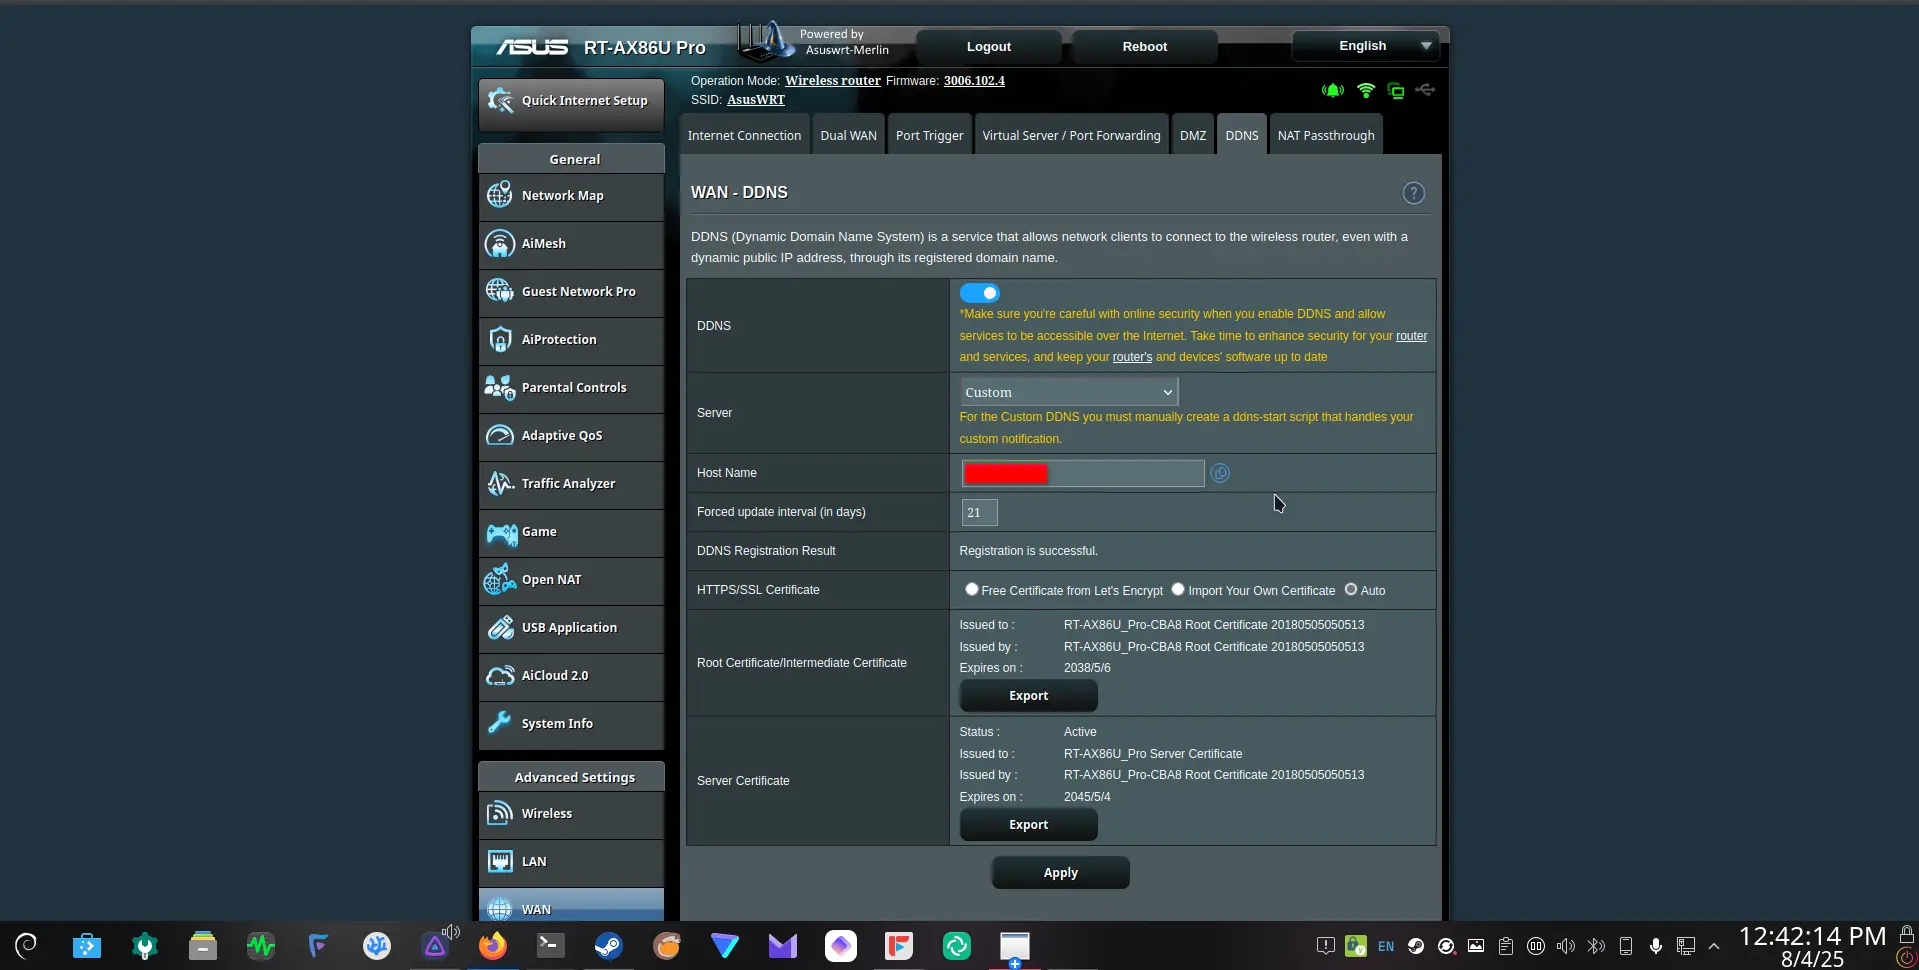Click the Game controller icon
The image size is (1919, 970).
point(500,532)
